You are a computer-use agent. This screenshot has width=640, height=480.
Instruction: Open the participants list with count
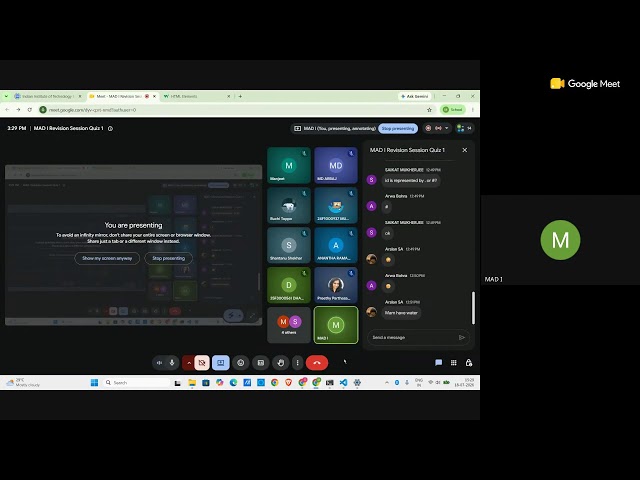pos(464,128)
